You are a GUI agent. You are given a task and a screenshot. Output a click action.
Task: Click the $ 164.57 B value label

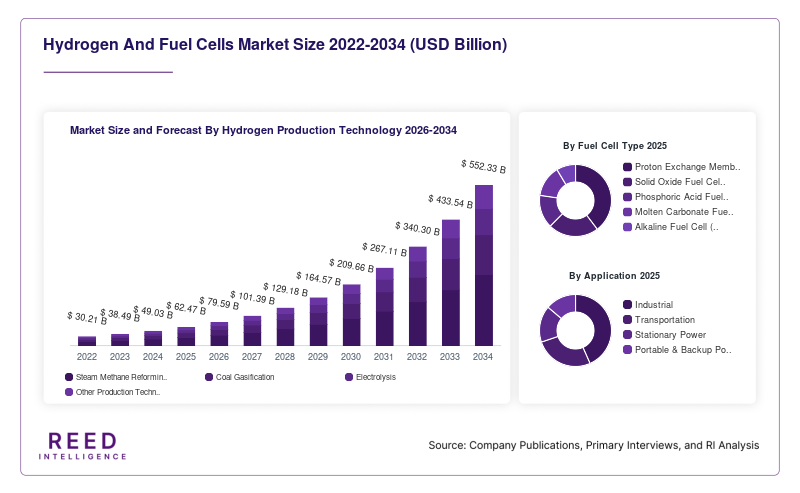click(318, 279)
